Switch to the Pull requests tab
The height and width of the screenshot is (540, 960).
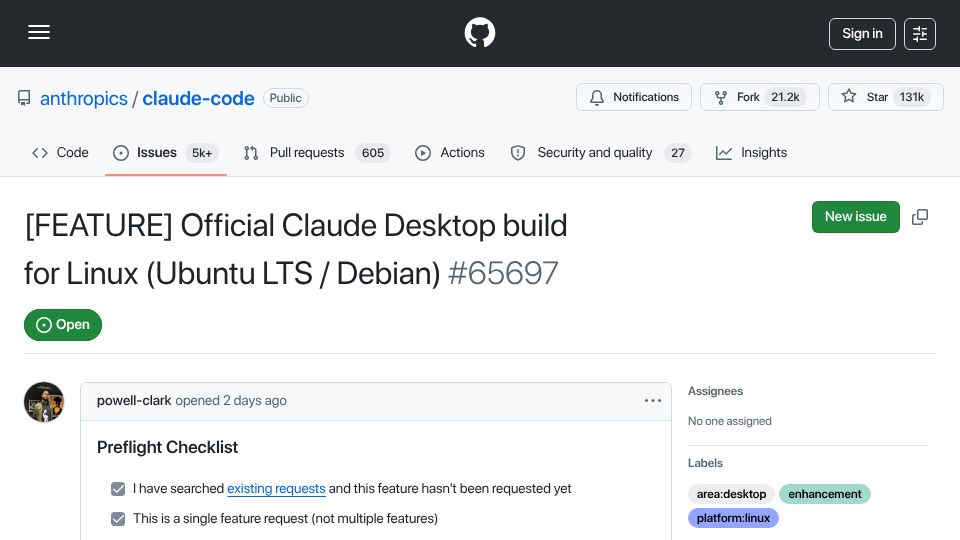click(317, 152)
